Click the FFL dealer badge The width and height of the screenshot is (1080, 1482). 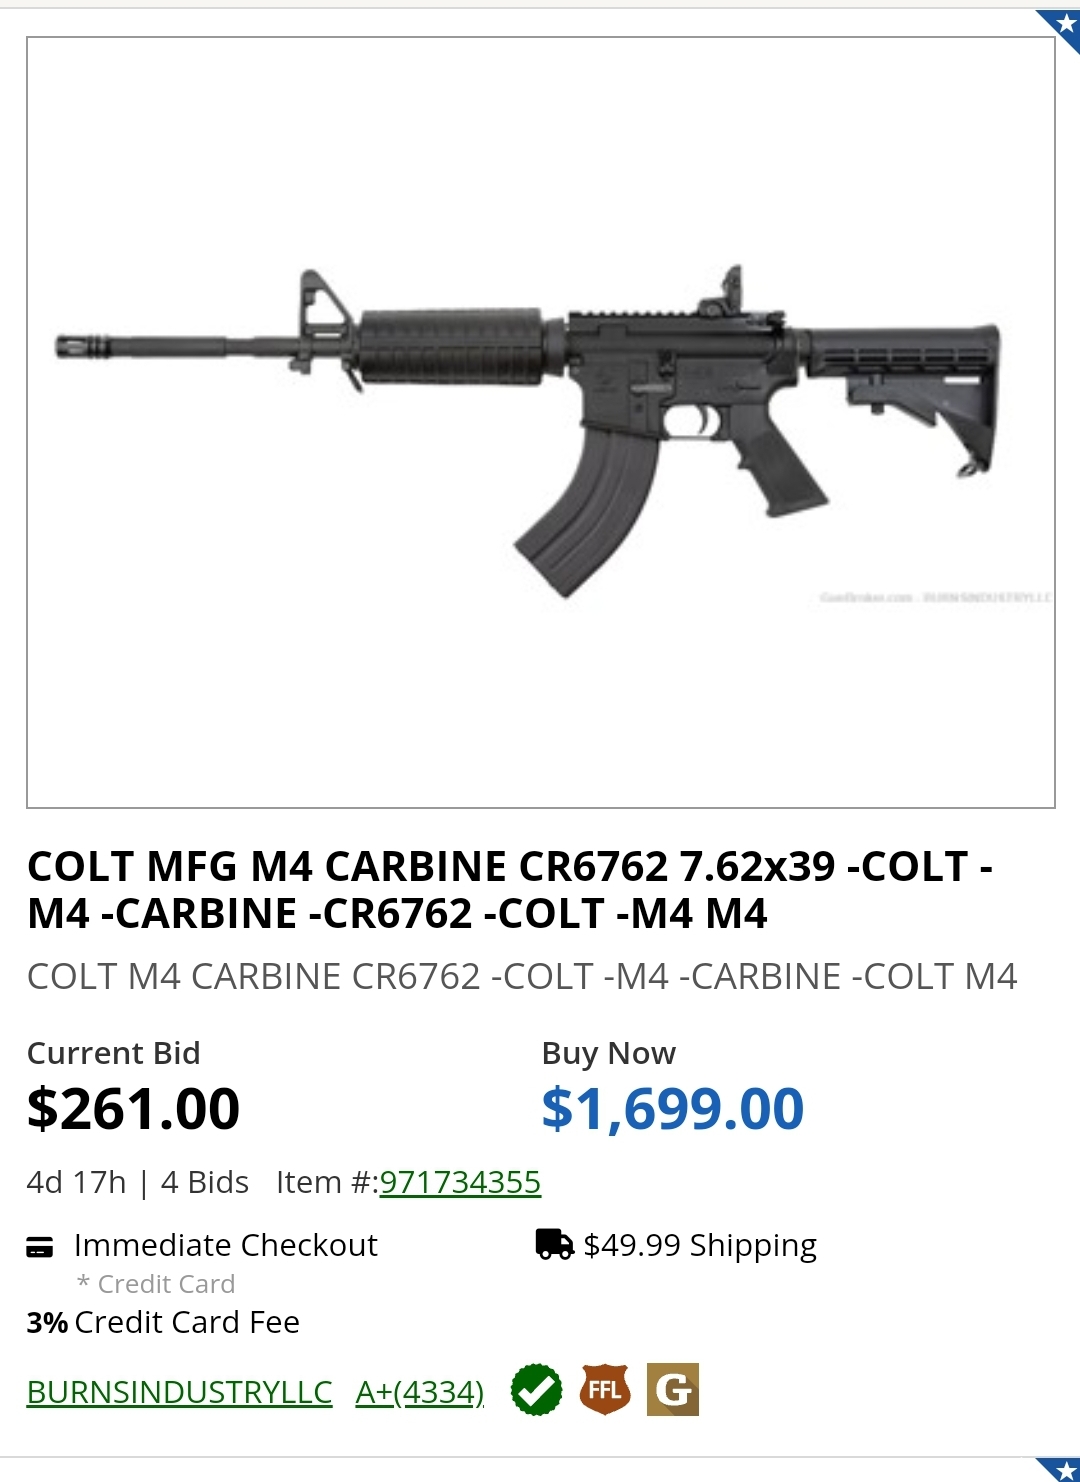[x=604, y=1389]
